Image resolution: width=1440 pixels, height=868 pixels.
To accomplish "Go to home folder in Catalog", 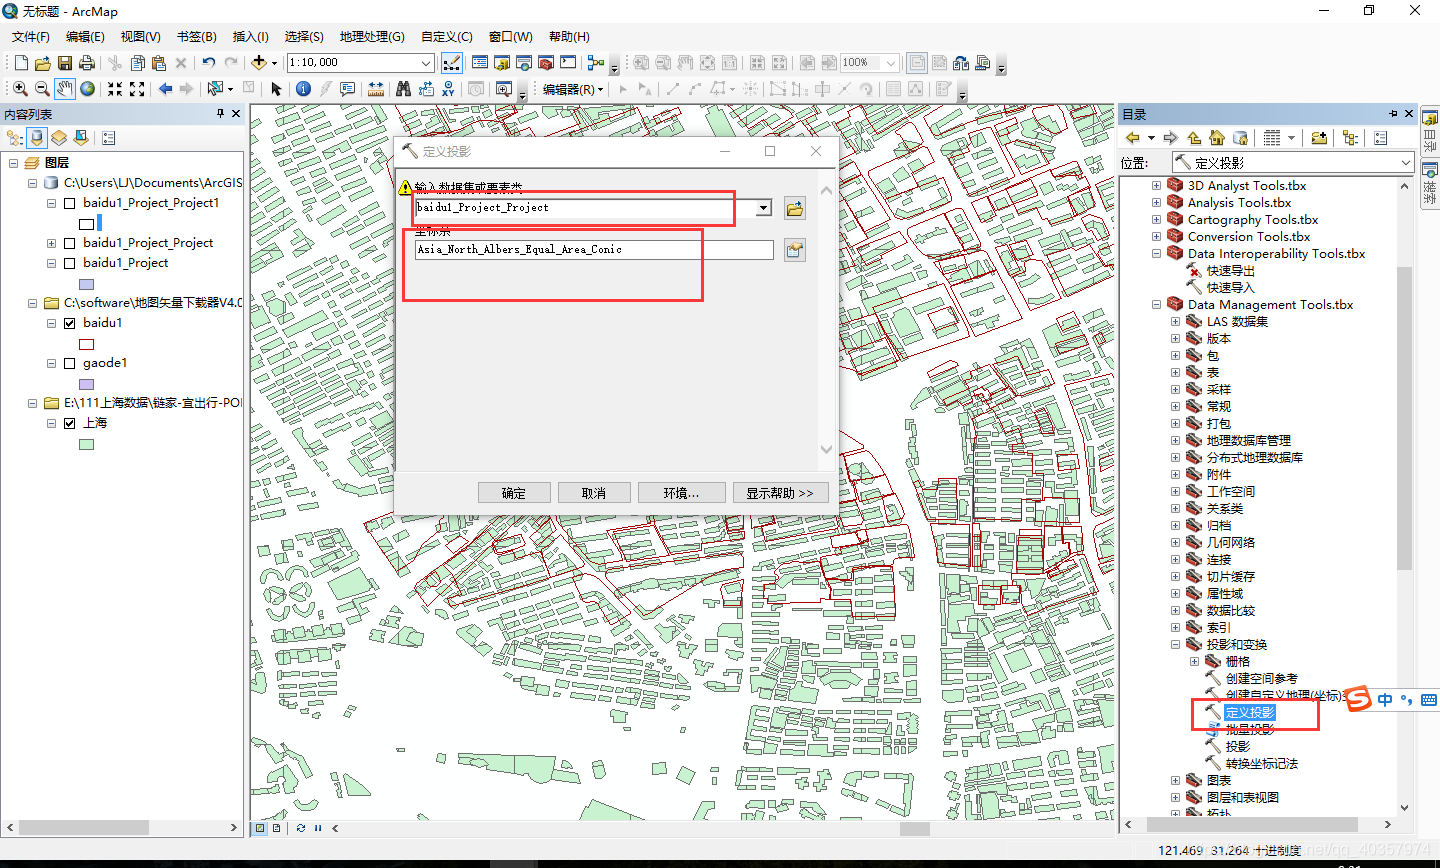I will pyautogui.click(x=1217, y=138).
